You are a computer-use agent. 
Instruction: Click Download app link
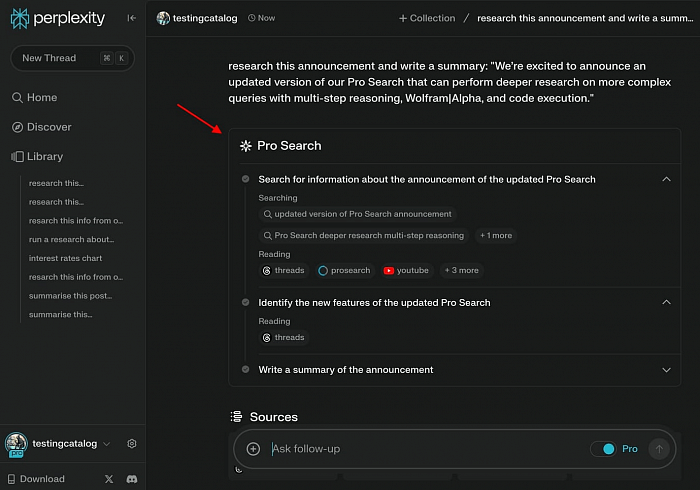[36, 479]
